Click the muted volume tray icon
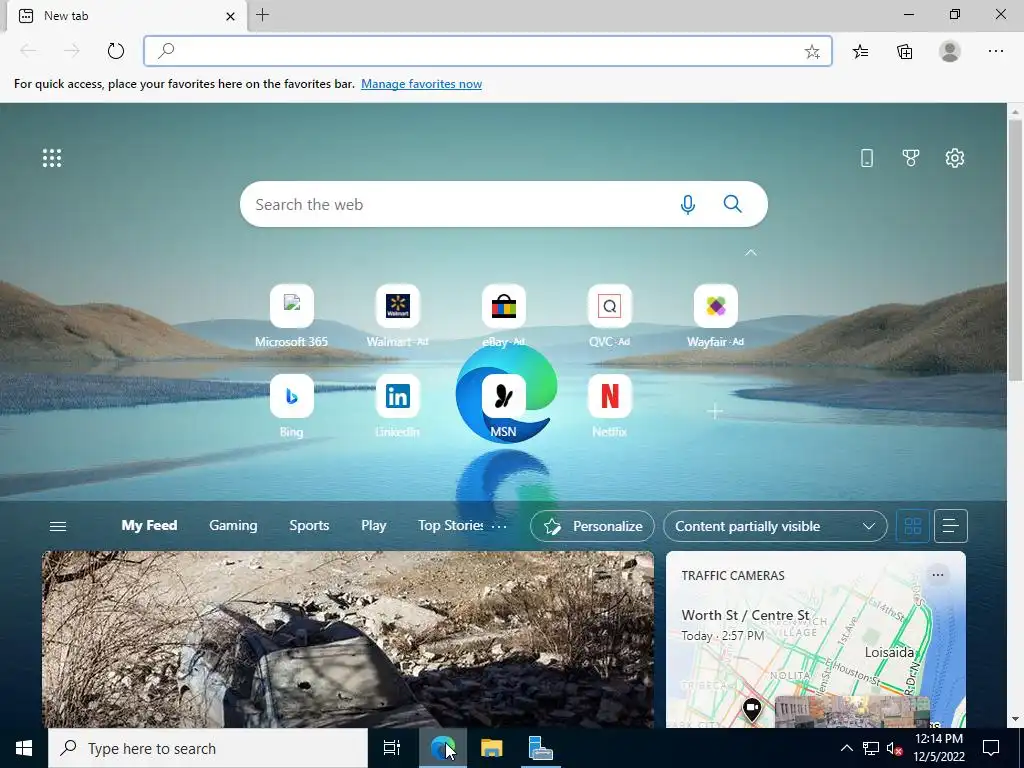 895,748
